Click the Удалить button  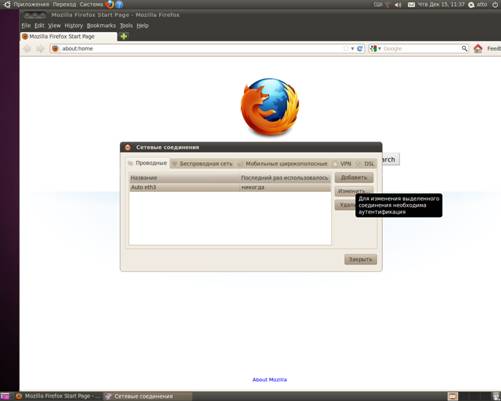345,205
